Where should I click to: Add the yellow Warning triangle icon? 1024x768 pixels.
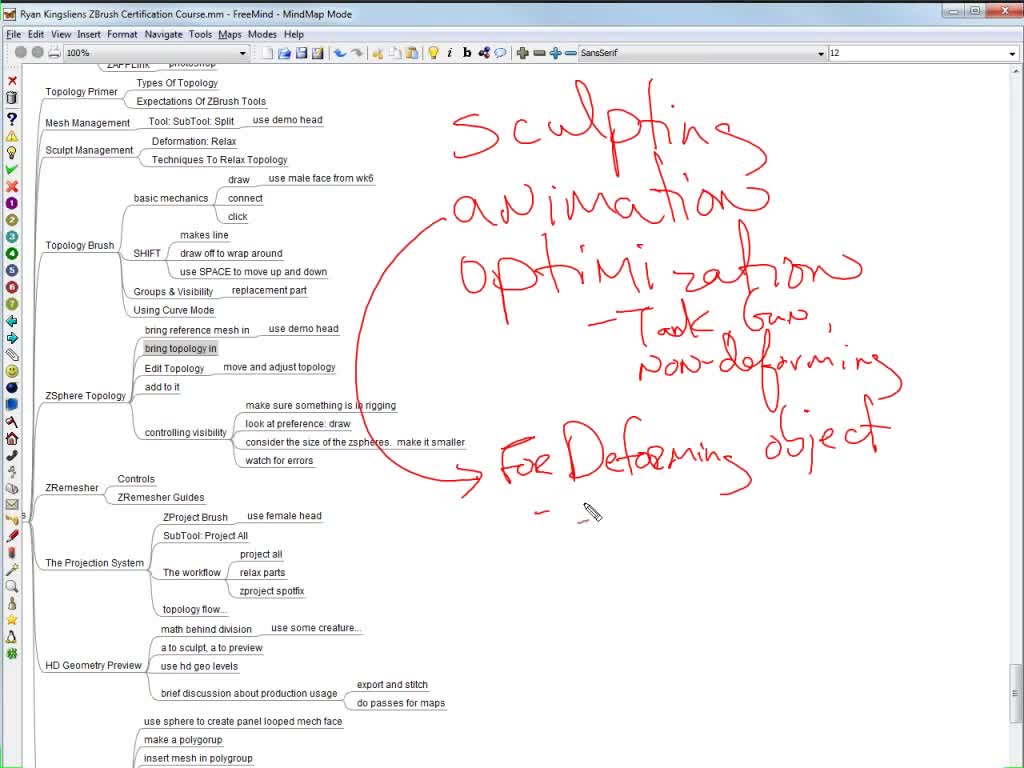coord(12,136)
